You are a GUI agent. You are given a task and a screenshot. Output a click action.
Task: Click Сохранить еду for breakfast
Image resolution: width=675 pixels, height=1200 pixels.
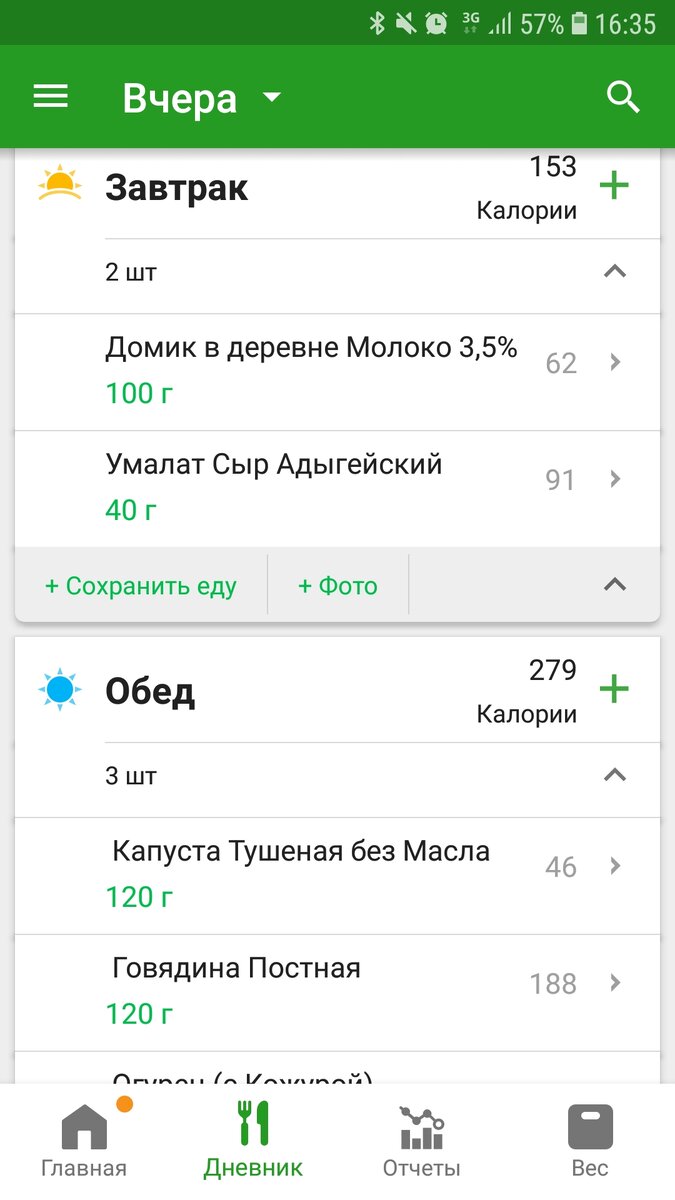click(x=139, y=586)
